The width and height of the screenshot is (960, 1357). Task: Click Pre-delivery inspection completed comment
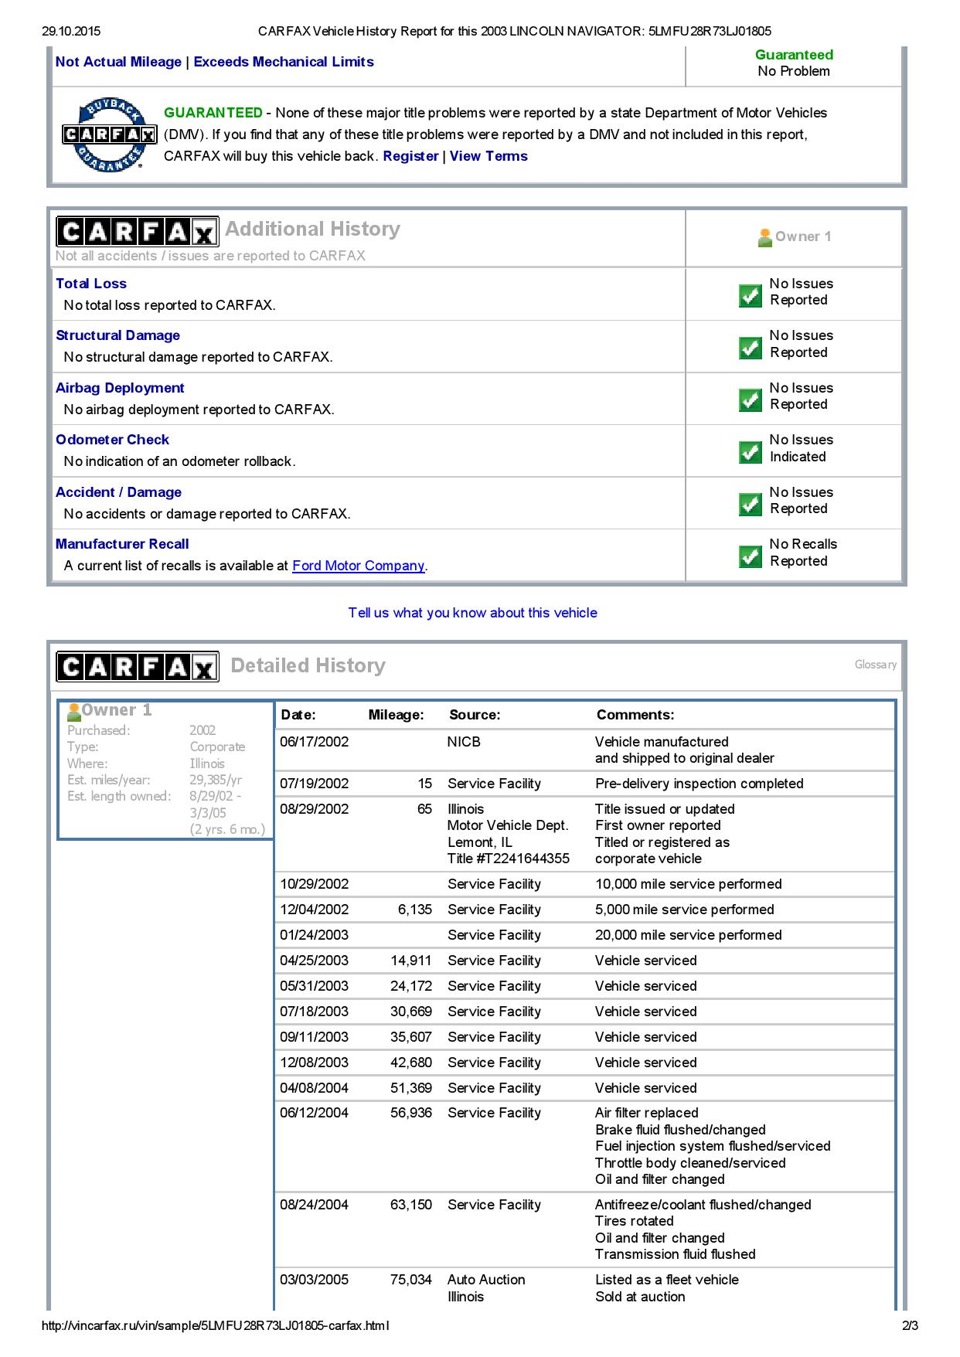[699, 784]
